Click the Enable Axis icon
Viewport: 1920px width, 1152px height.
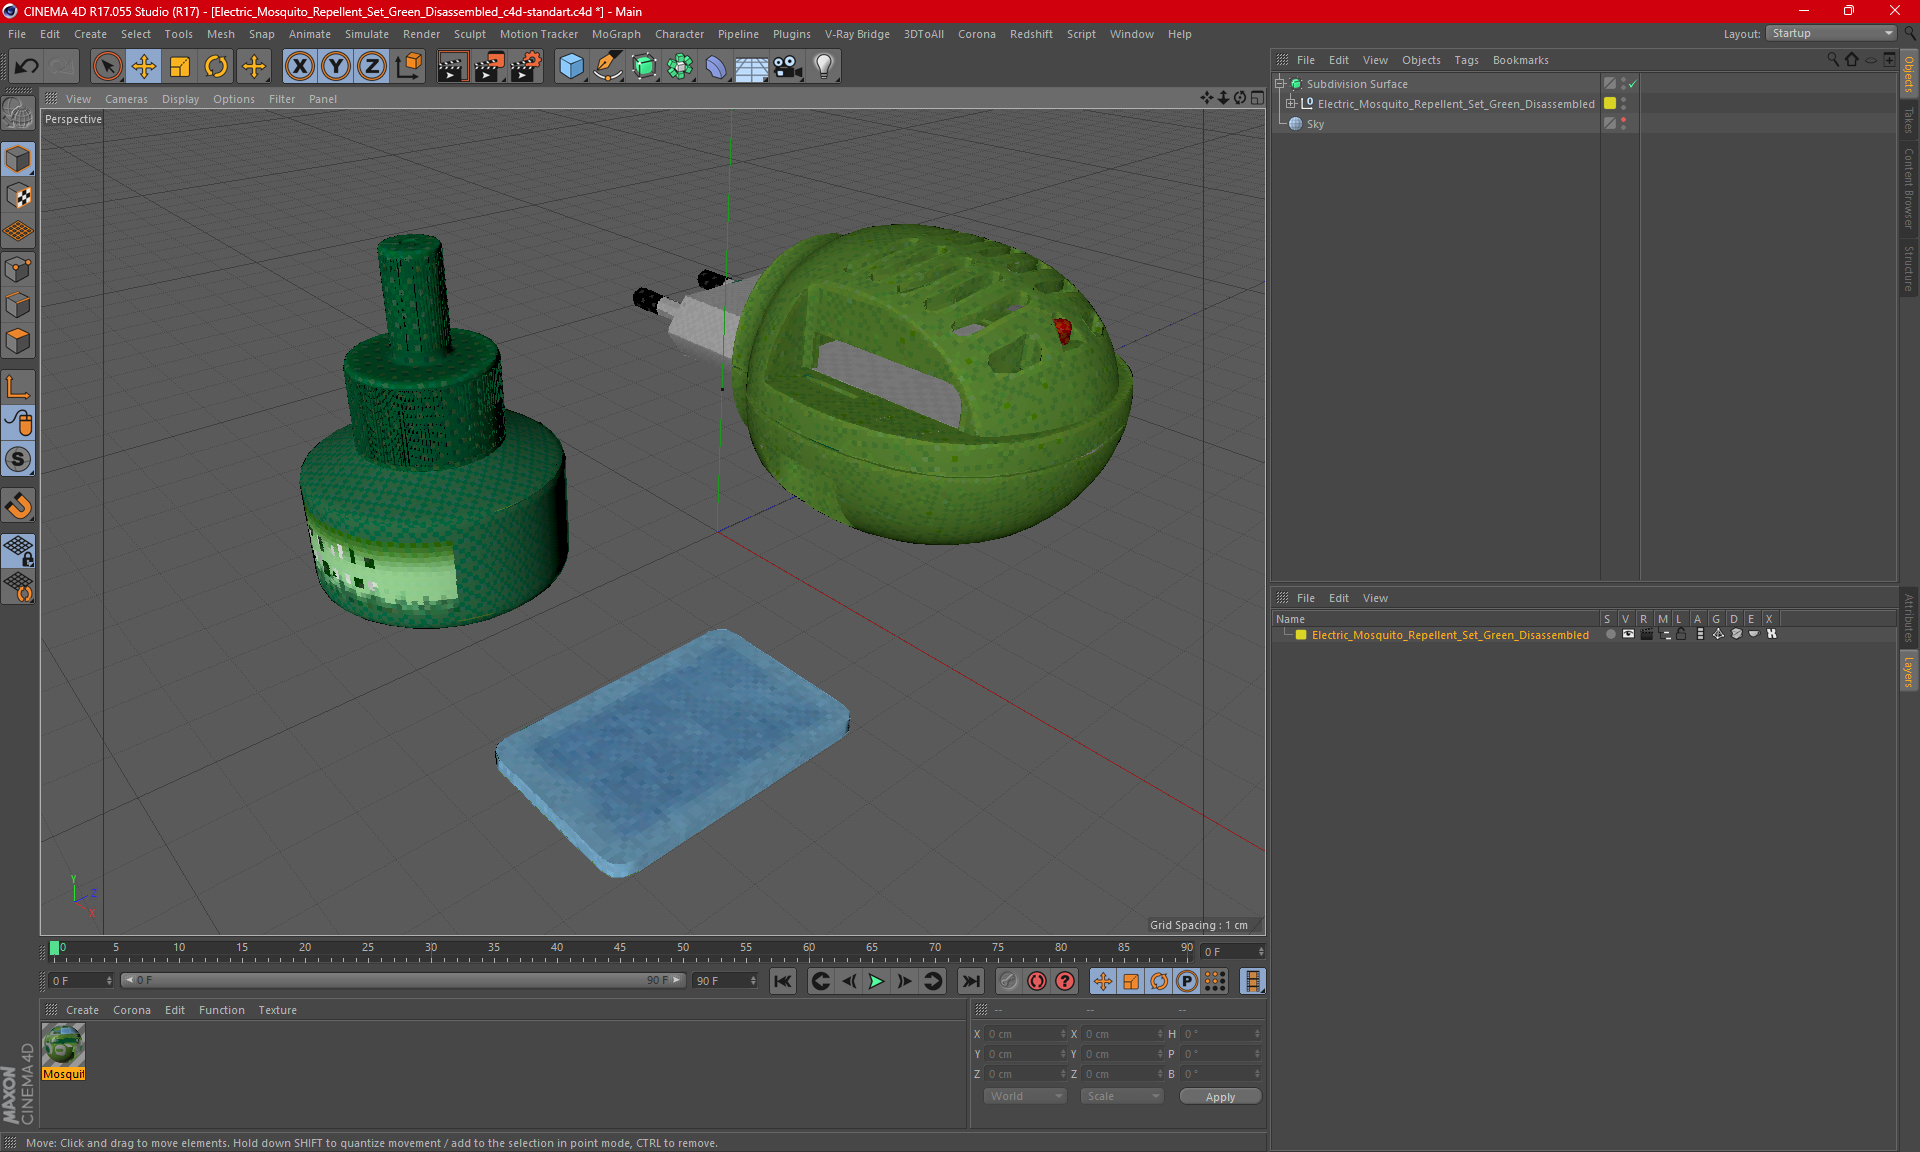[x=18, y=387]
